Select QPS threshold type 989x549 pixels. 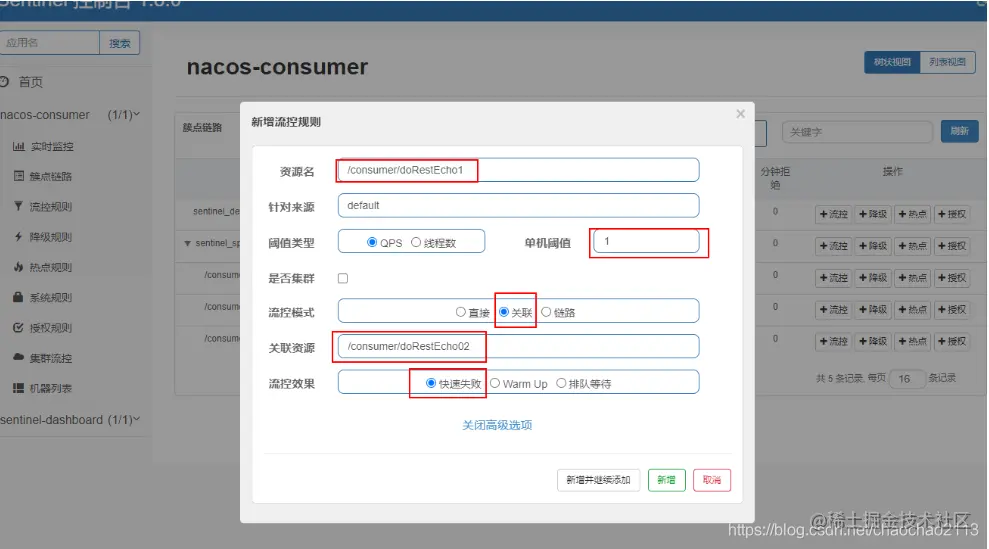[372, 242]
